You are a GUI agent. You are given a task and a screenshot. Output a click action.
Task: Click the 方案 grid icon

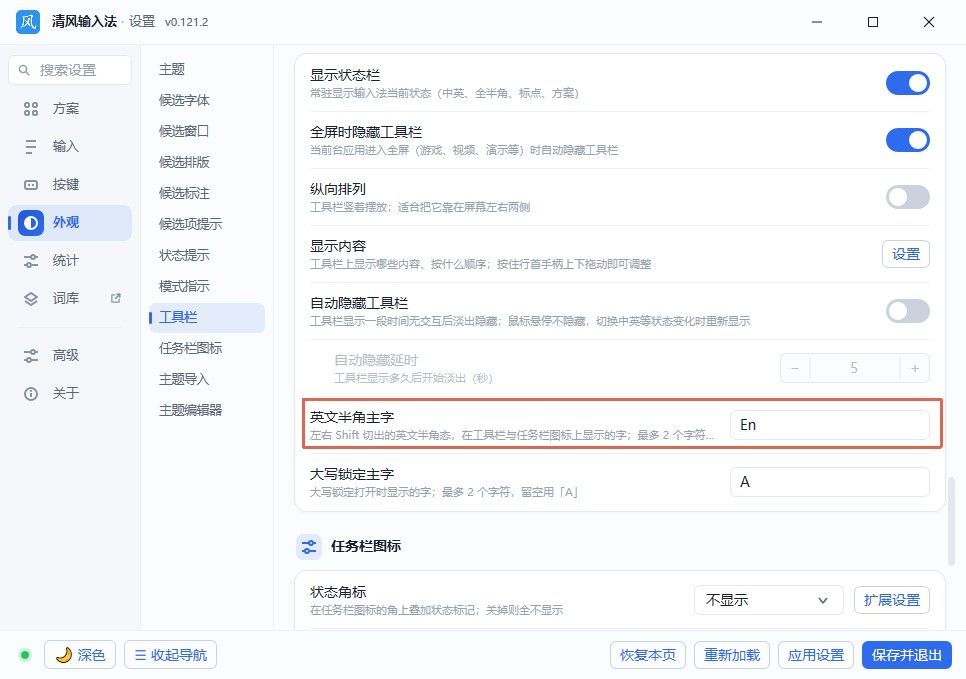pyautogui.click(x=31, y=109)
